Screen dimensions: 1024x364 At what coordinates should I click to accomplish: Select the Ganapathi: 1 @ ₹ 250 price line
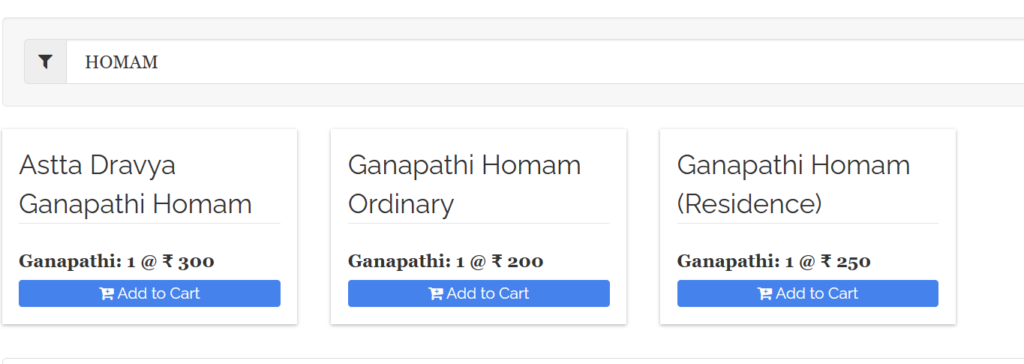775,262
